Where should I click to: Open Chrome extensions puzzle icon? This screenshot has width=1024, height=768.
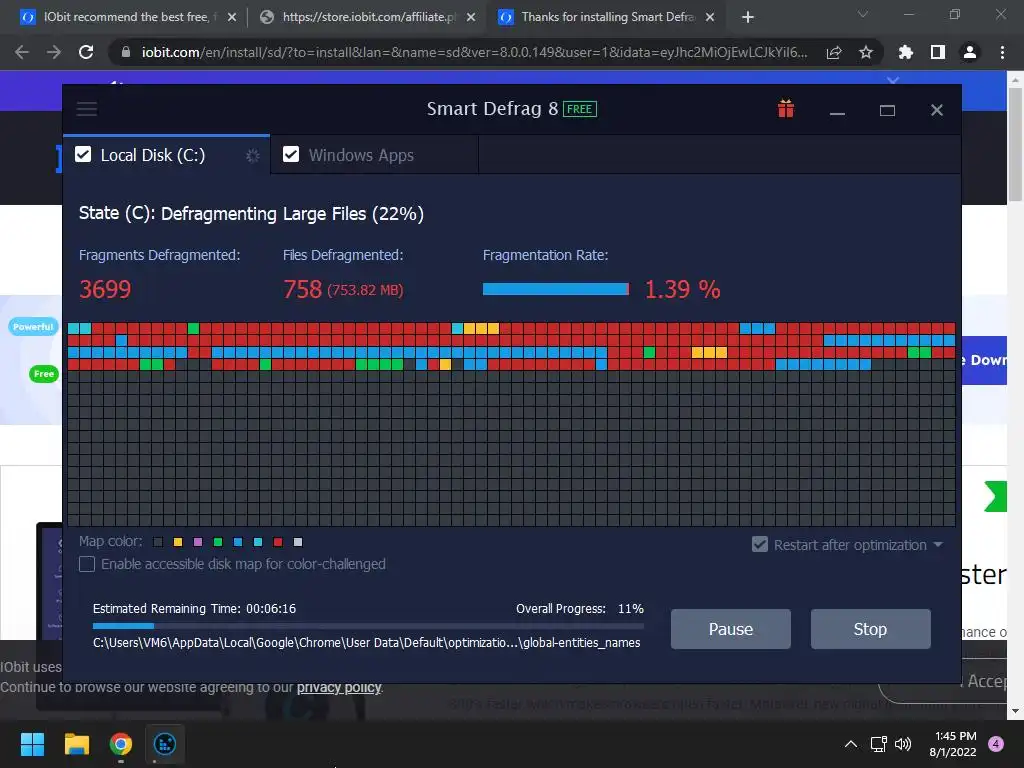pyautogui.click(x=905, y=52)
